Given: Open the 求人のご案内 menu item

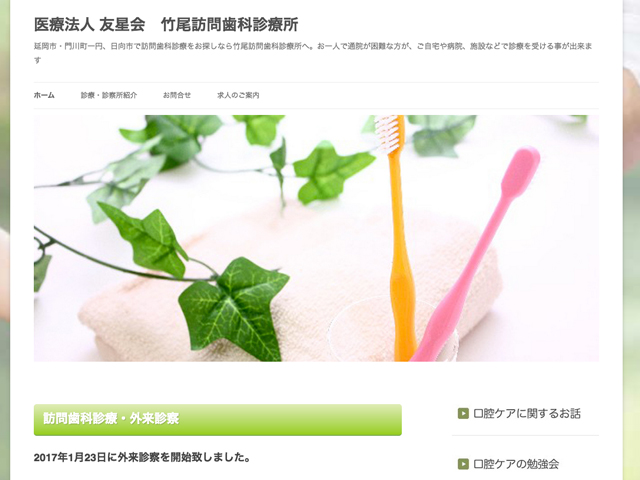Looking at the screenshot, I should (x=238, y=95).
